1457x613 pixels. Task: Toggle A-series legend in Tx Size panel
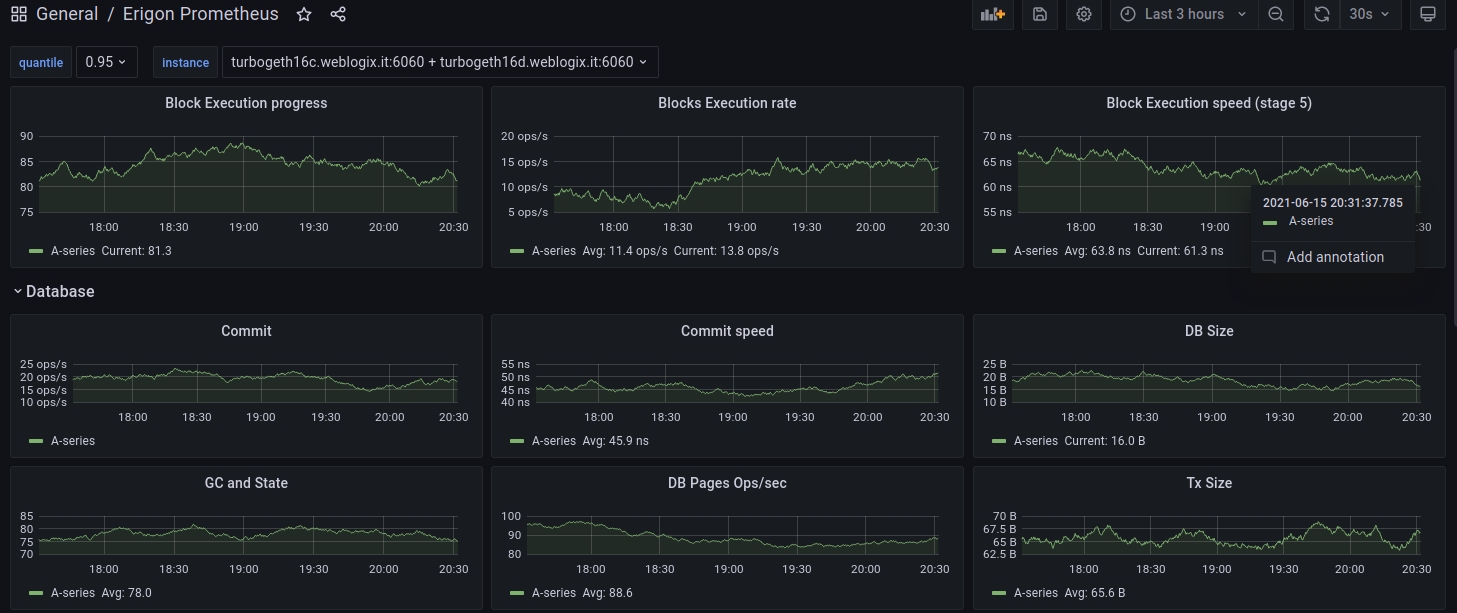pyautogui.click(x=1037, y=592)
